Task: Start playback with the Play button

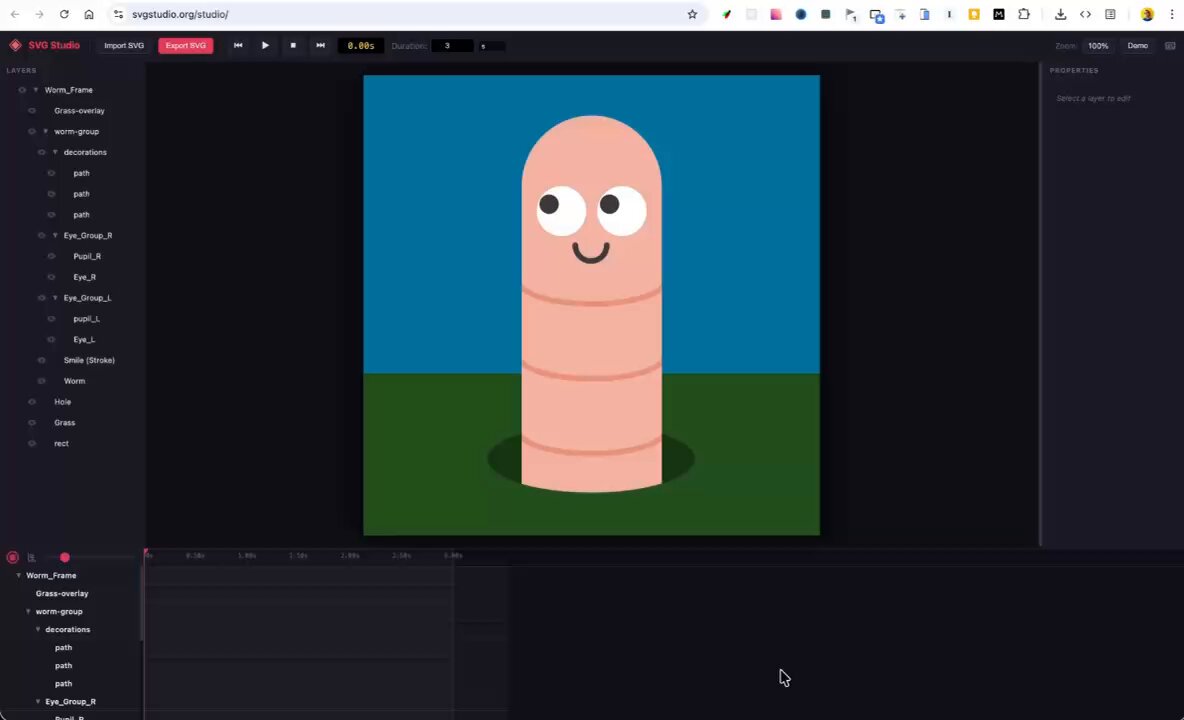Action: tap(265, 45)
